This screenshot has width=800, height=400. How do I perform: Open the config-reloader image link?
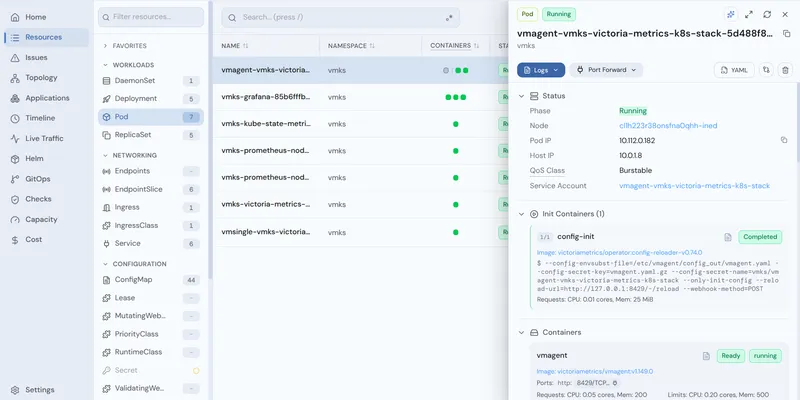(x=619, y=253)
